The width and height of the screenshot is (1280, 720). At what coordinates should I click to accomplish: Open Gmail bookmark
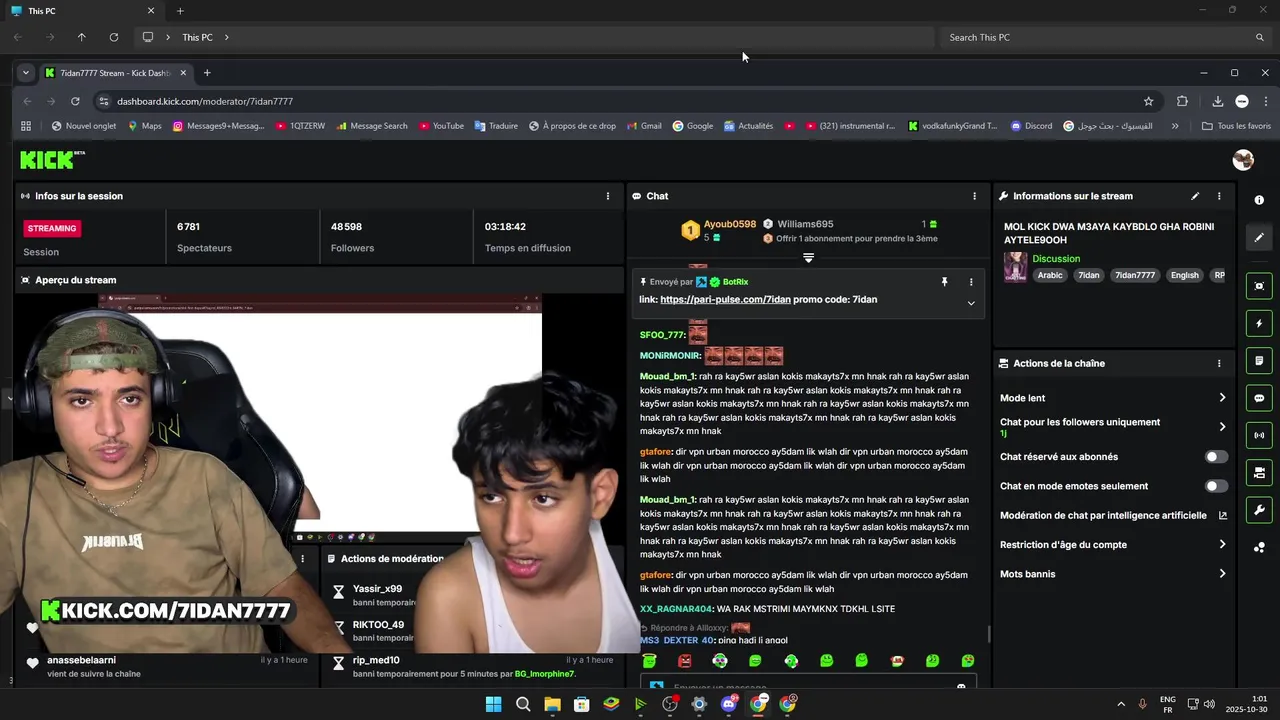[x=644, y=126]
